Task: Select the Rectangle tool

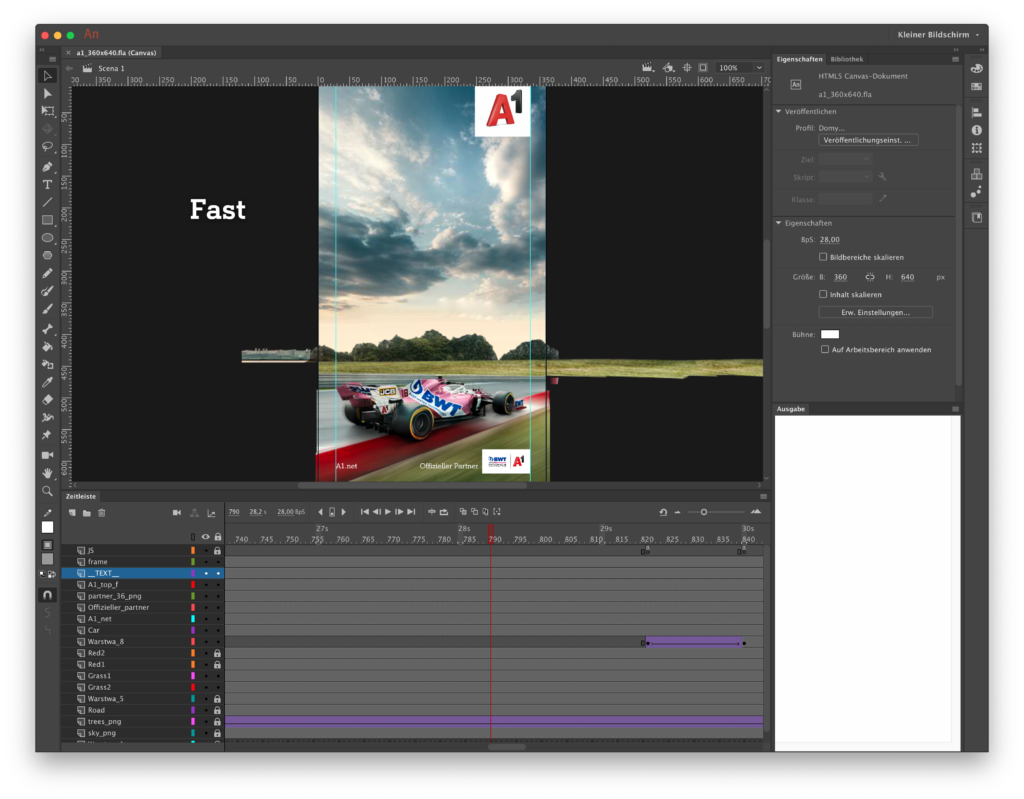Action: pyautogui.click(x=48, y=220)
